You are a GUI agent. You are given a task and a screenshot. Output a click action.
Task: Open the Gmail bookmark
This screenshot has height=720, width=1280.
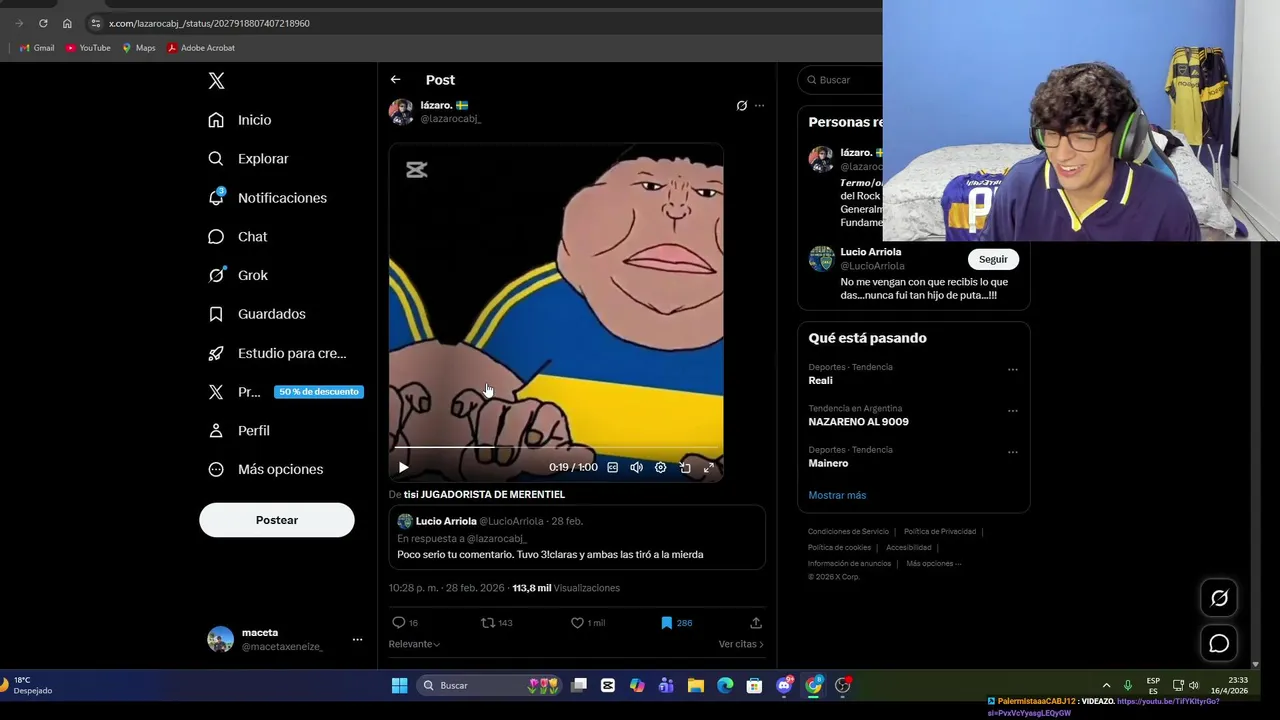(x=37, y=48)
